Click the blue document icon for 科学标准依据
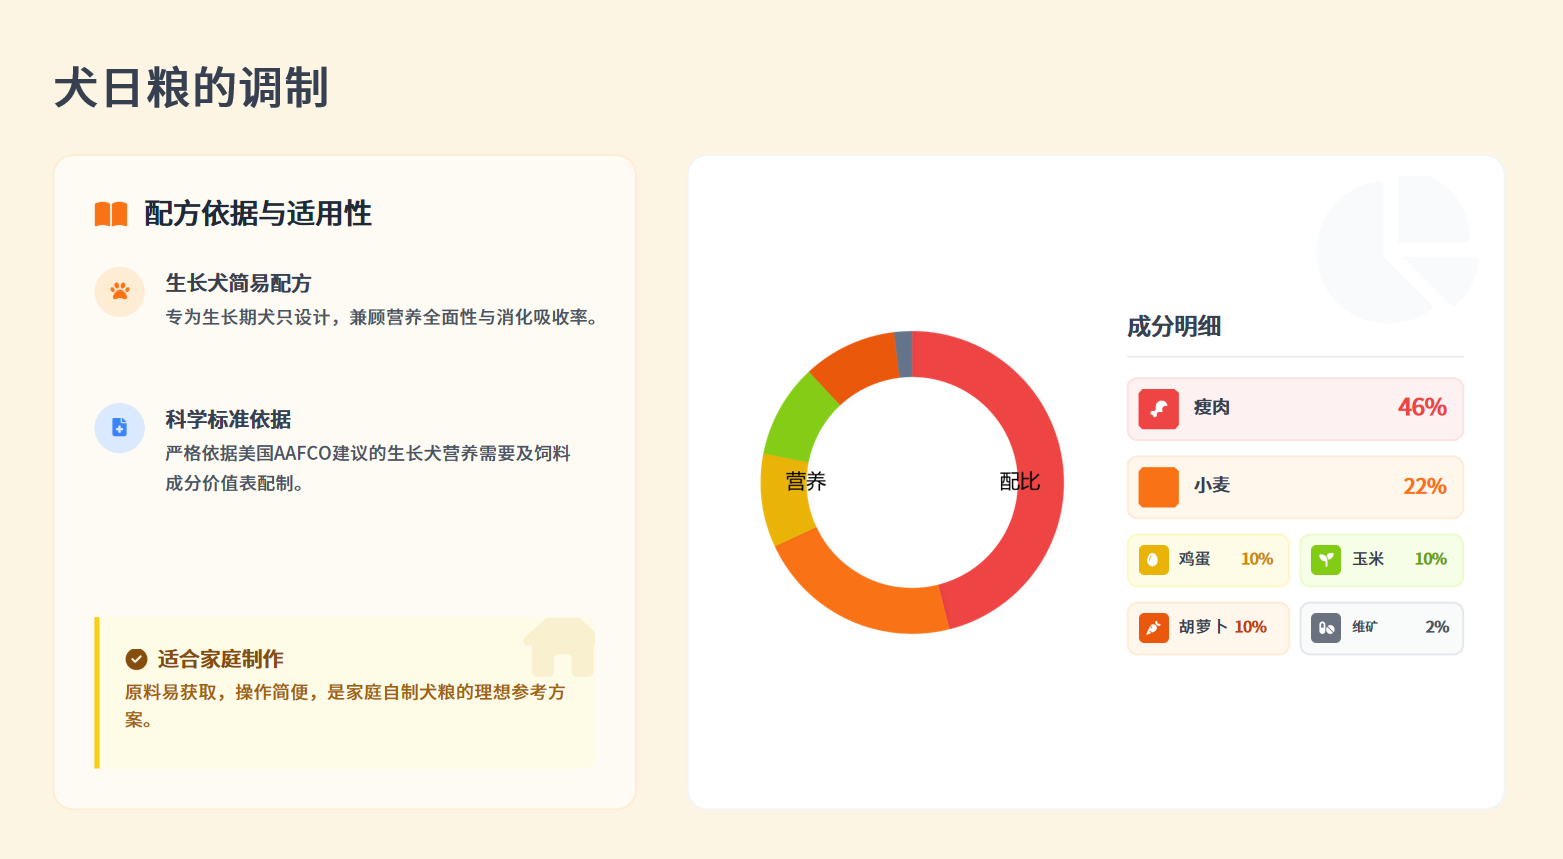 [x=120, y=428]
